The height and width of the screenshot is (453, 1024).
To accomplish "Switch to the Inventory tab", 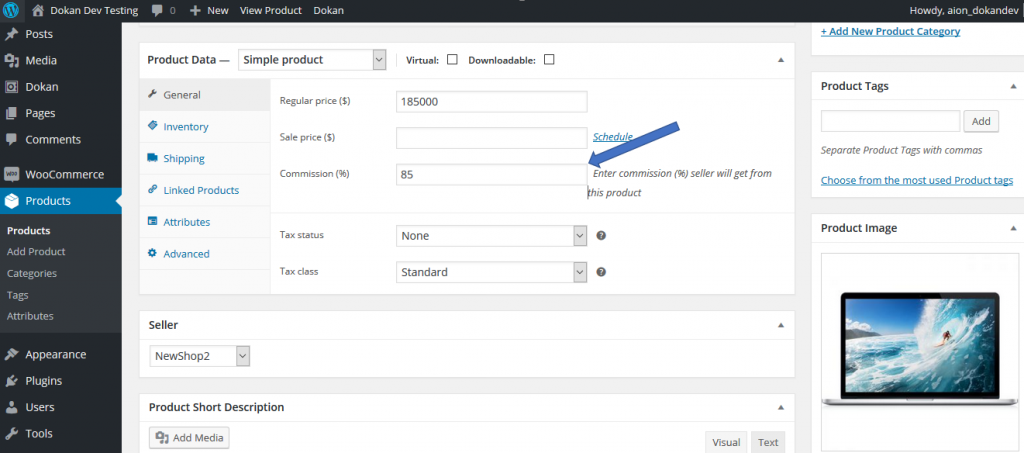I will pos(204,127).
